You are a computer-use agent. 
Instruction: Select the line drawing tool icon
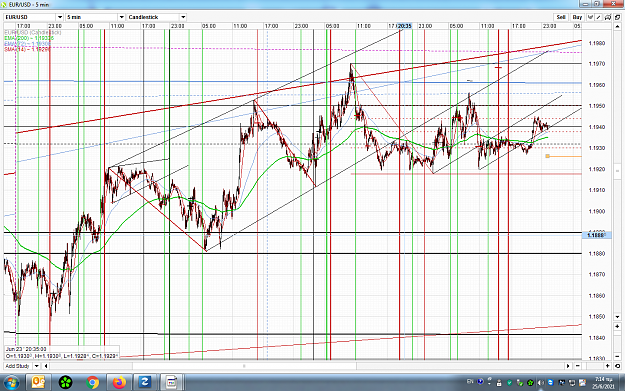pos(599,17)
